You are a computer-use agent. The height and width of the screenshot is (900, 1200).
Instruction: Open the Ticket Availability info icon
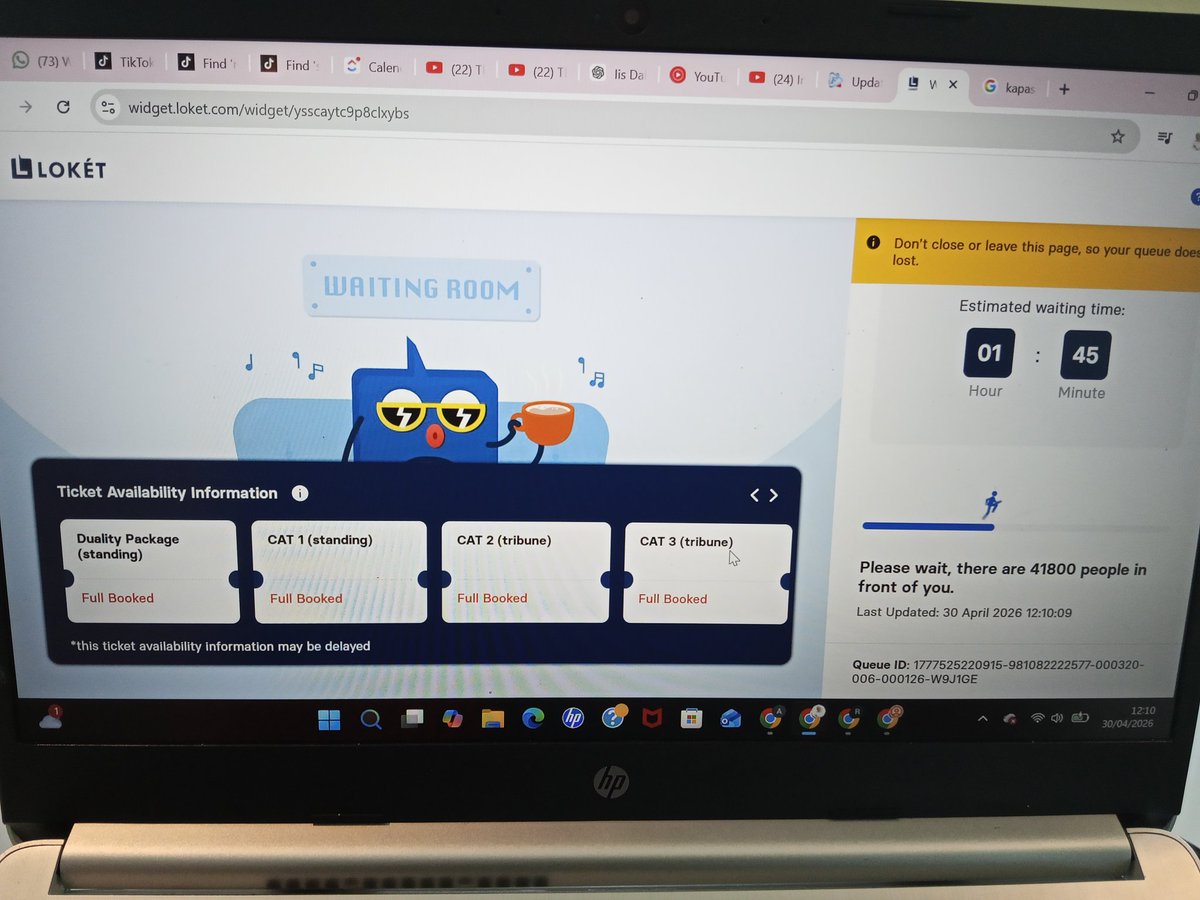click(x=300, y=493)
